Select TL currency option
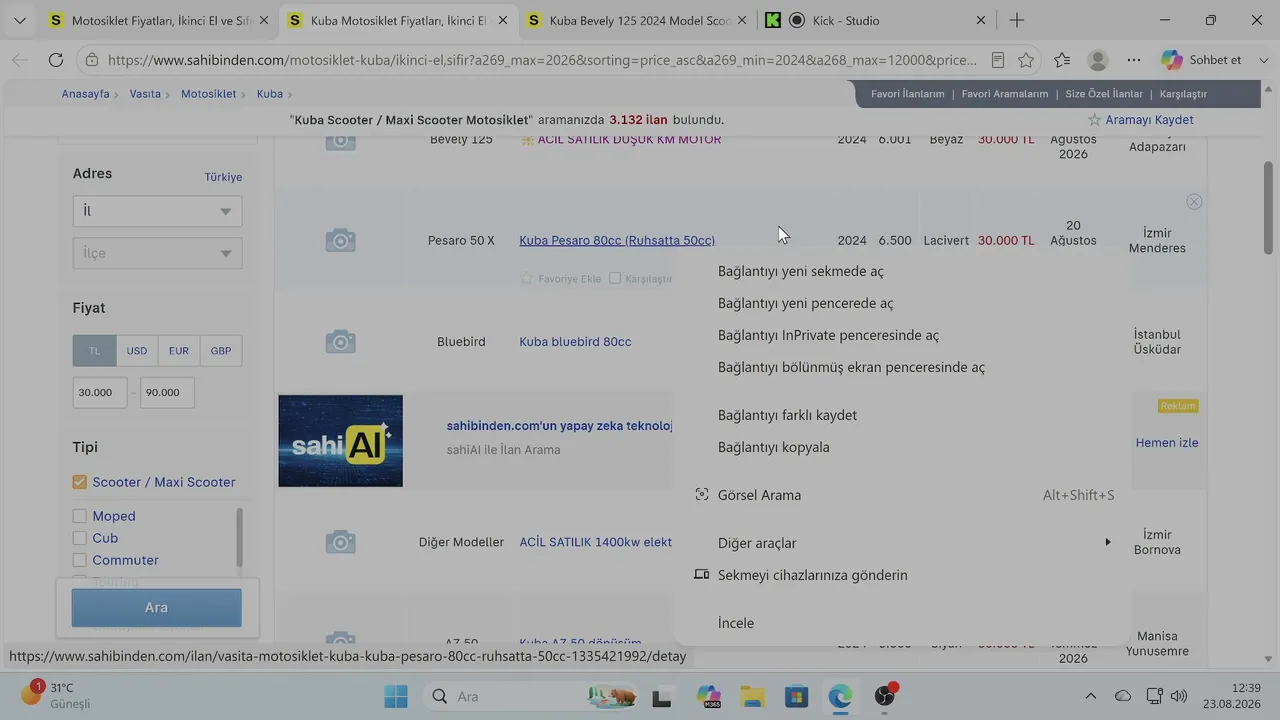 point(95,351)
